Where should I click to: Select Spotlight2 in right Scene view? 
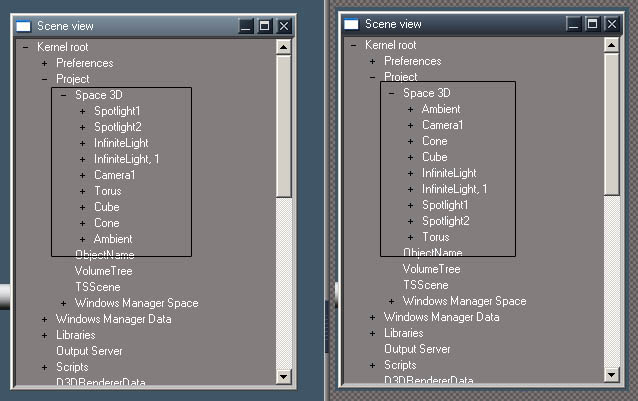[446, 221]
